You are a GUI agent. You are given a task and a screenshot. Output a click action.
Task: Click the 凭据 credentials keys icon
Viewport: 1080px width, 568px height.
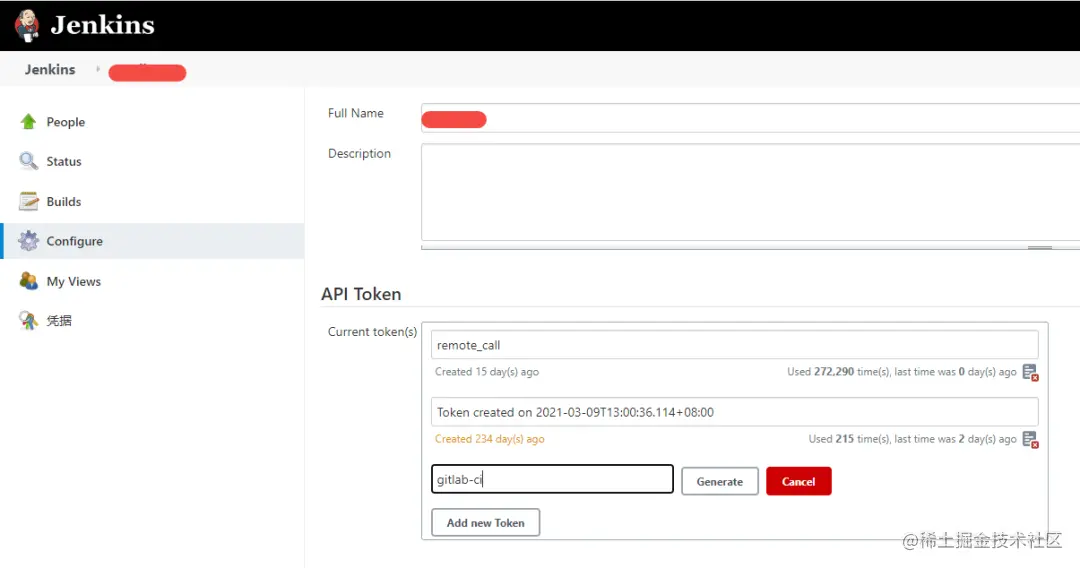coord(28,320)
